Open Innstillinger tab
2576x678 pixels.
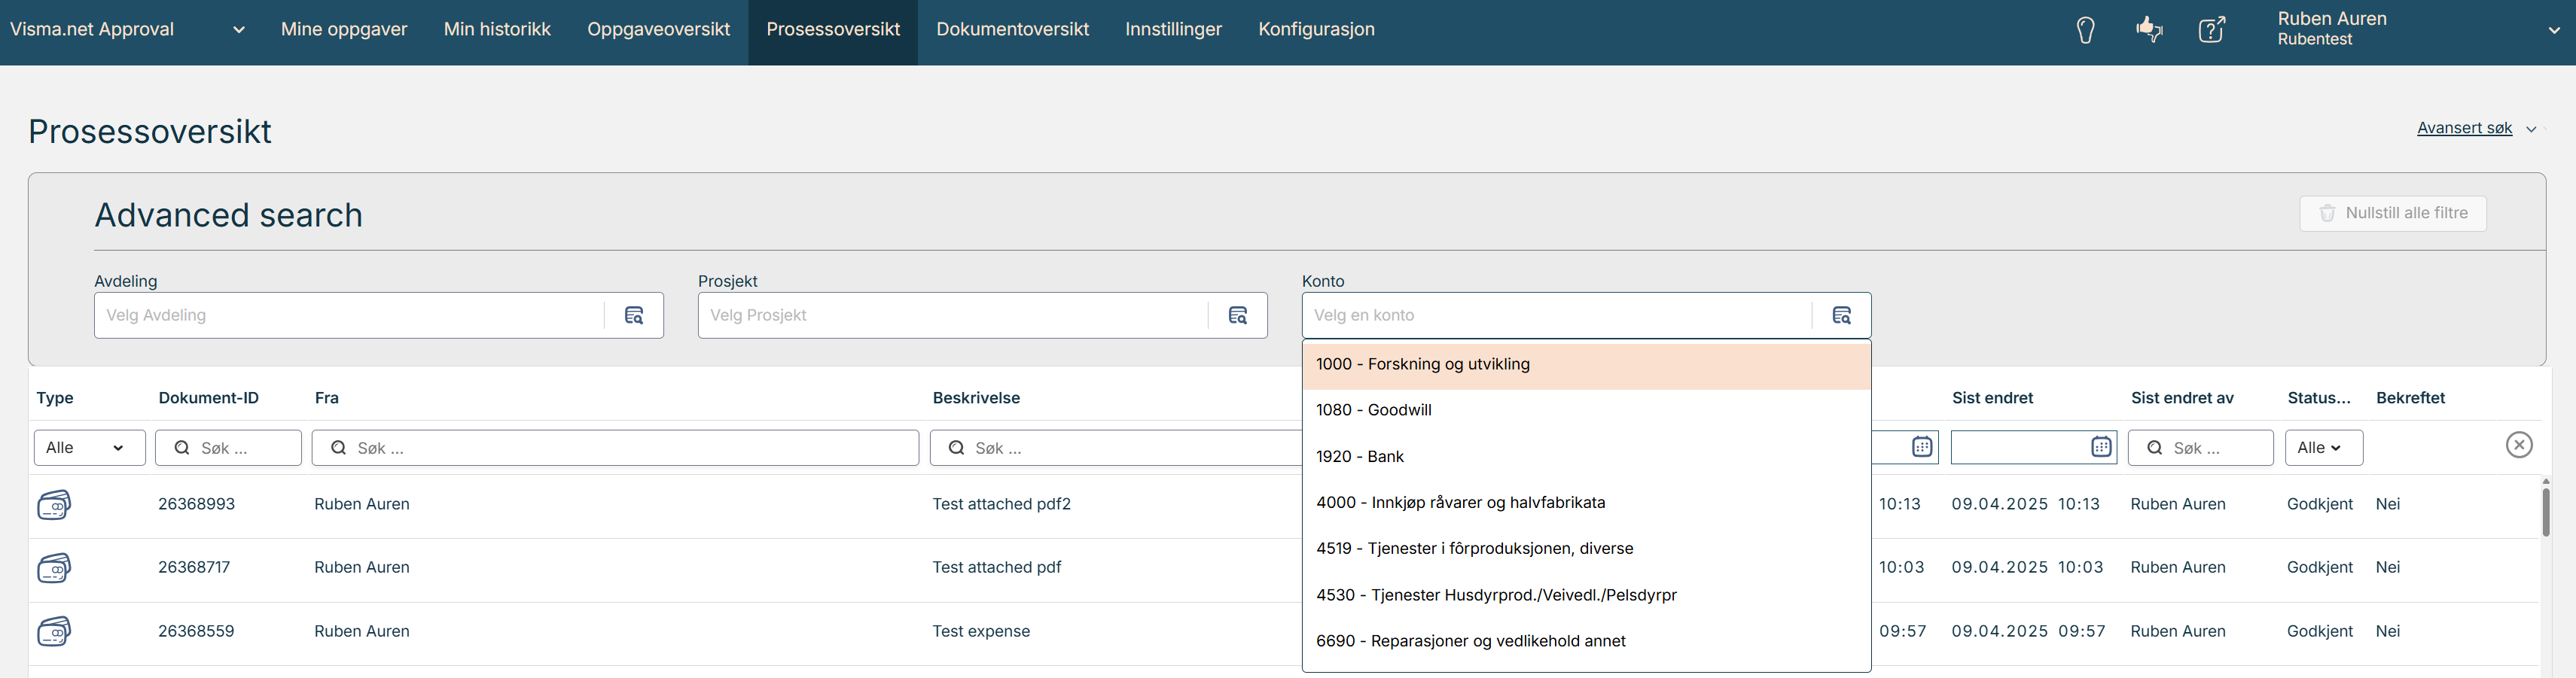pos(1173,30)
